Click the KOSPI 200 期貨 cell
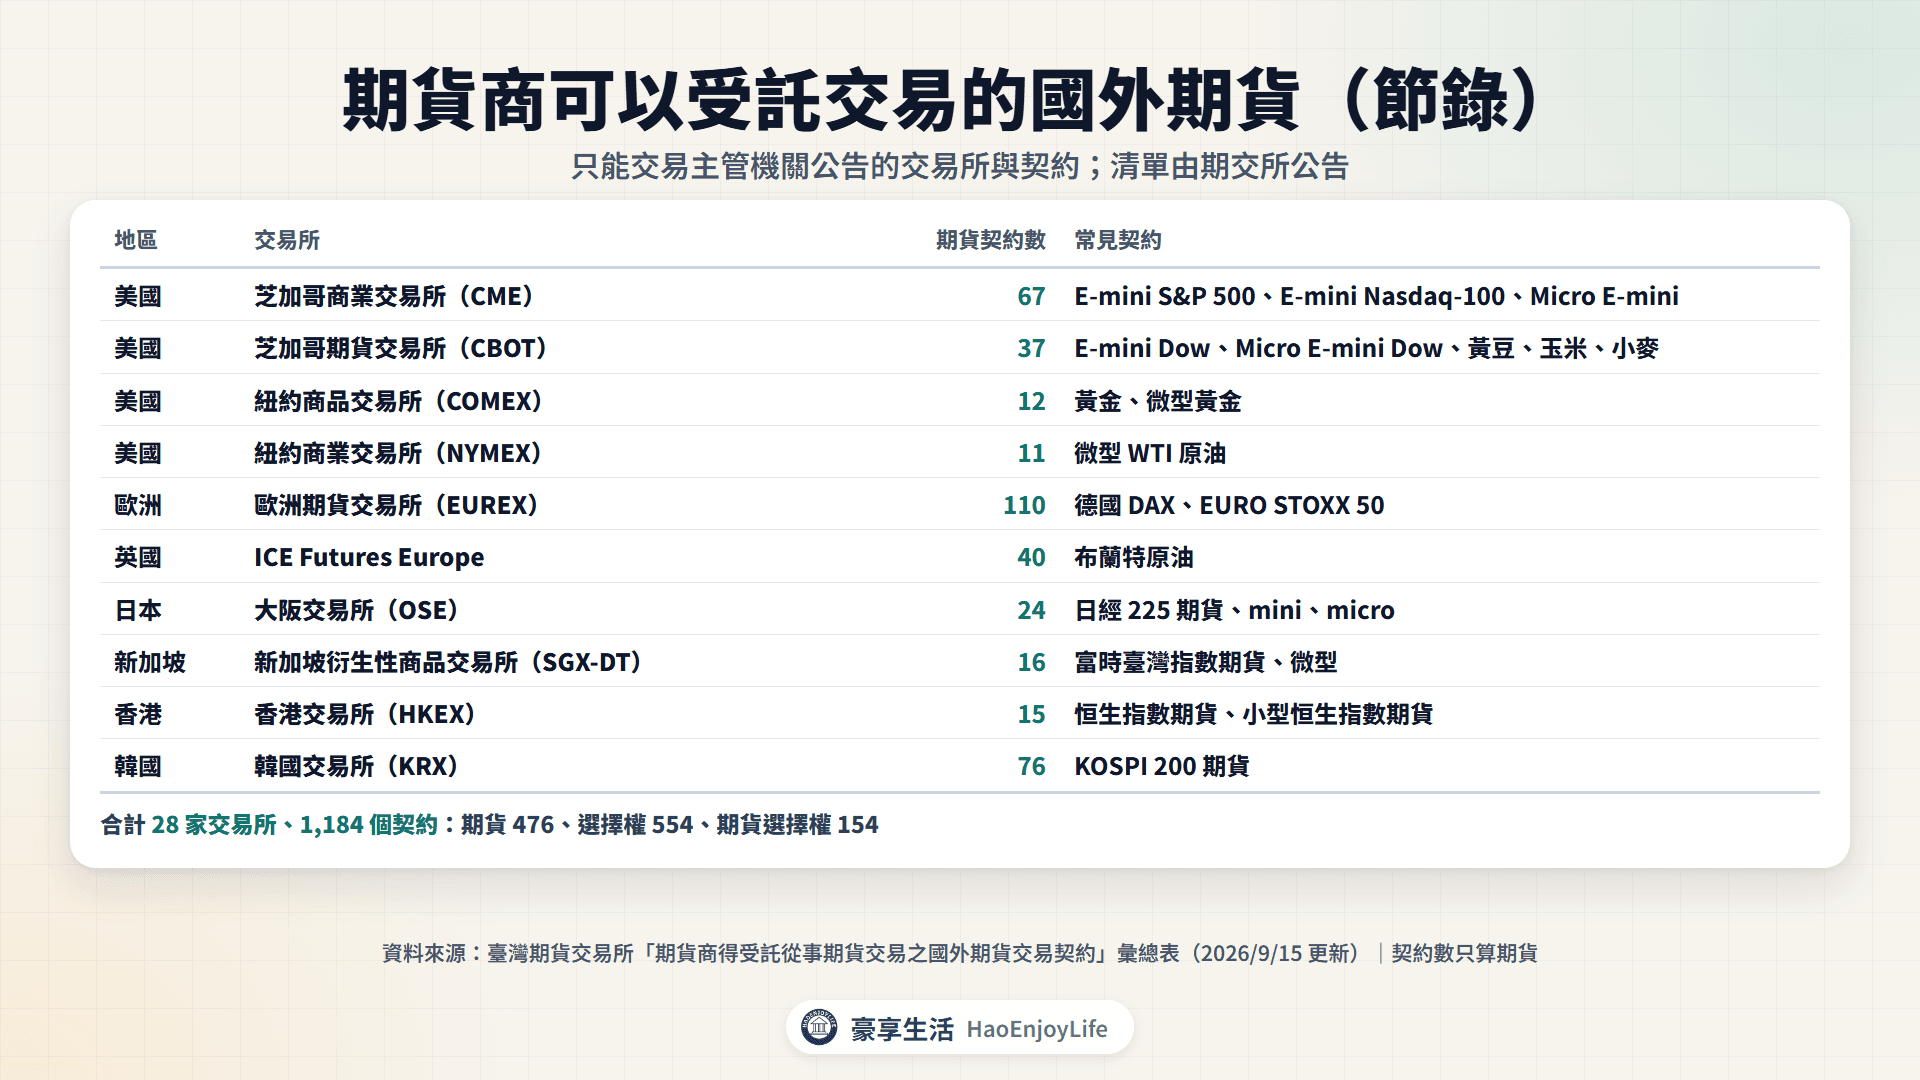Screen dimensions: 1920x1080 1162,766
